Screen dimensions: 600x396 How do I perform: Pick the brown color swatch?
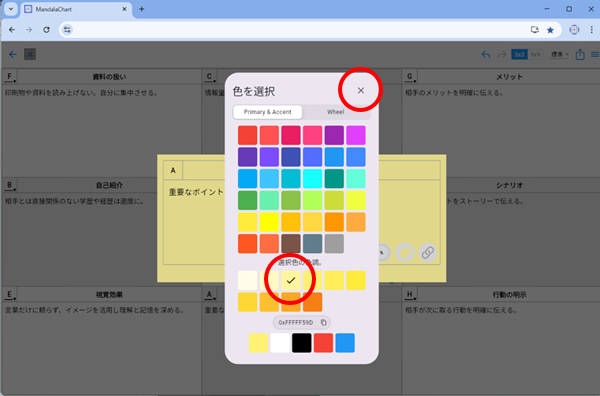pyautogui.click(x=291, y=244)
